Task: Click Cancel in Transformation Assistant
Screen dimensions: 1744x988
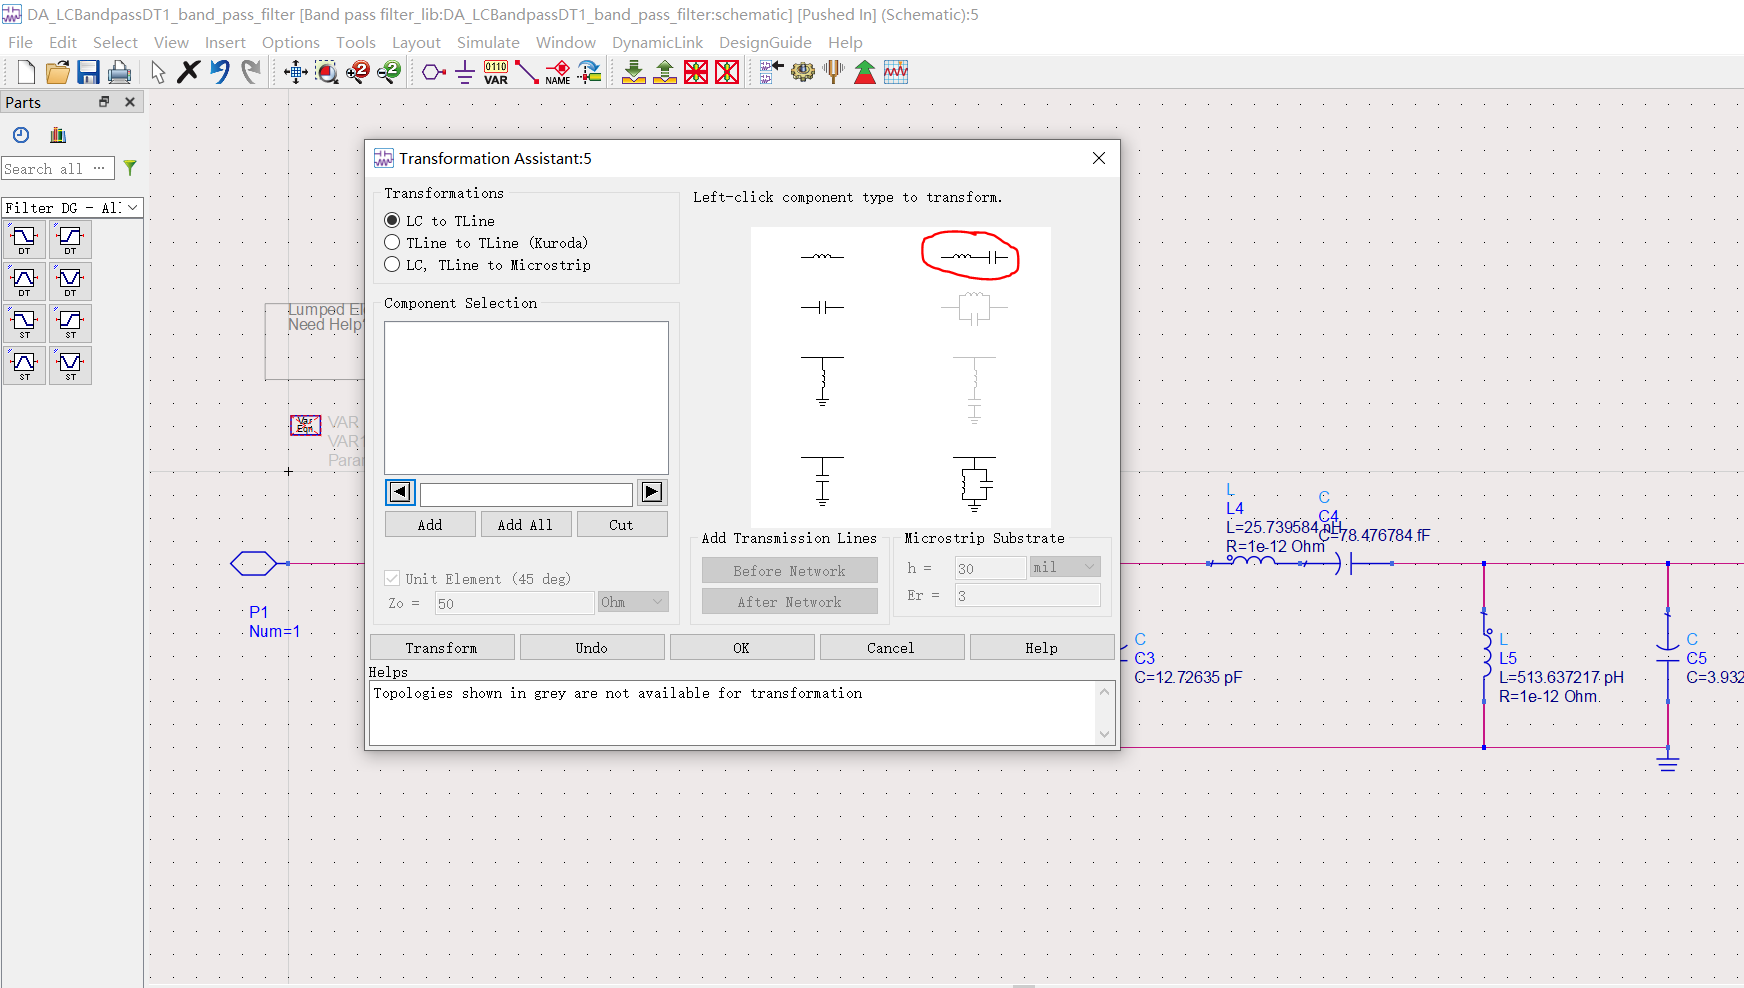Action: point(891,648)
